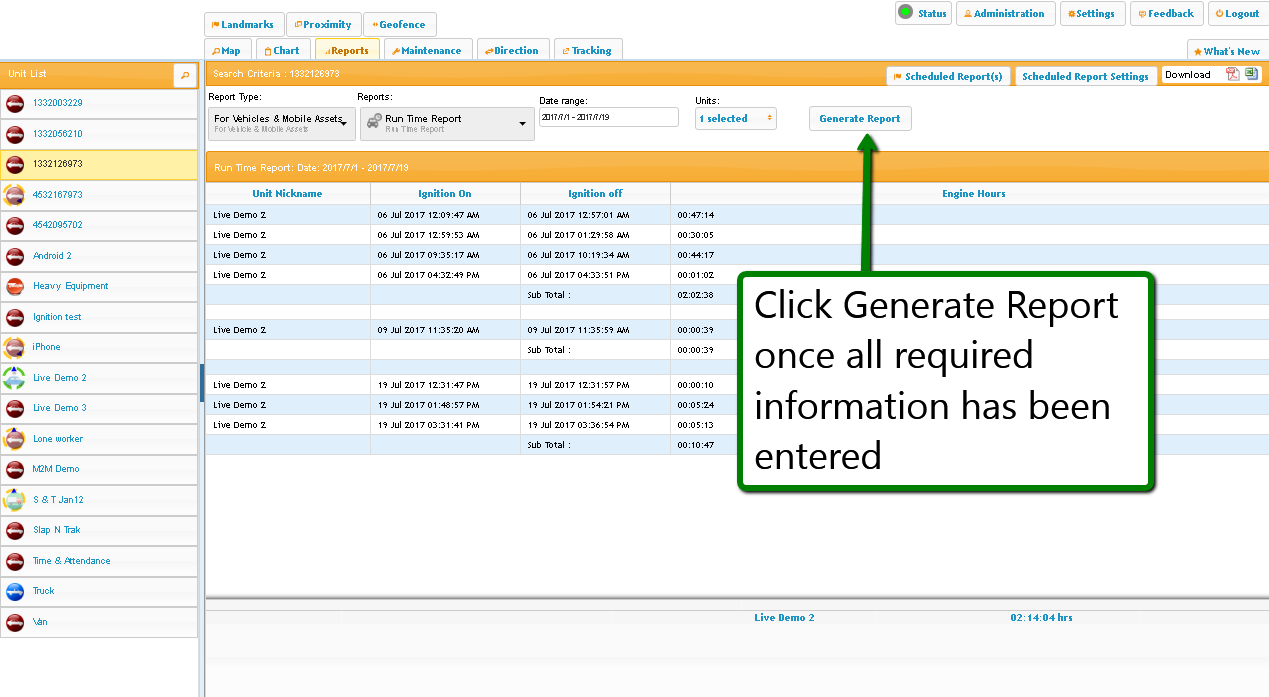Open Scheduled Report(s)

tap(948, 77)
